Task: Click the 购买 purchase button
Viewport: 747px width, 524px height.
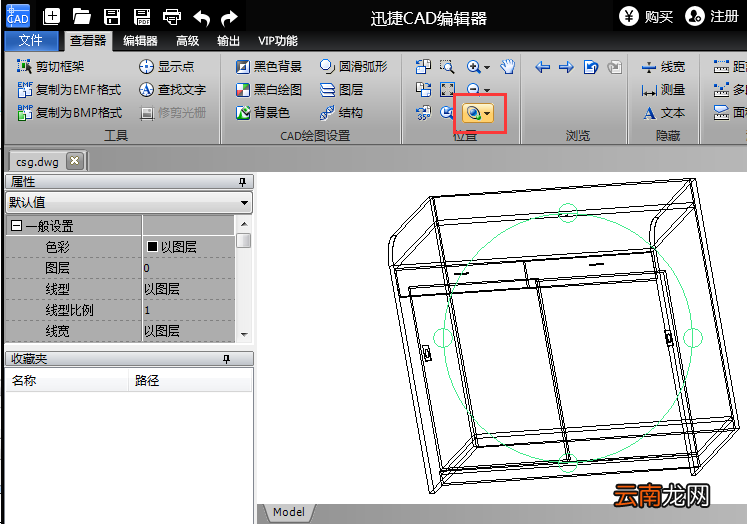Action: point(646,17)
